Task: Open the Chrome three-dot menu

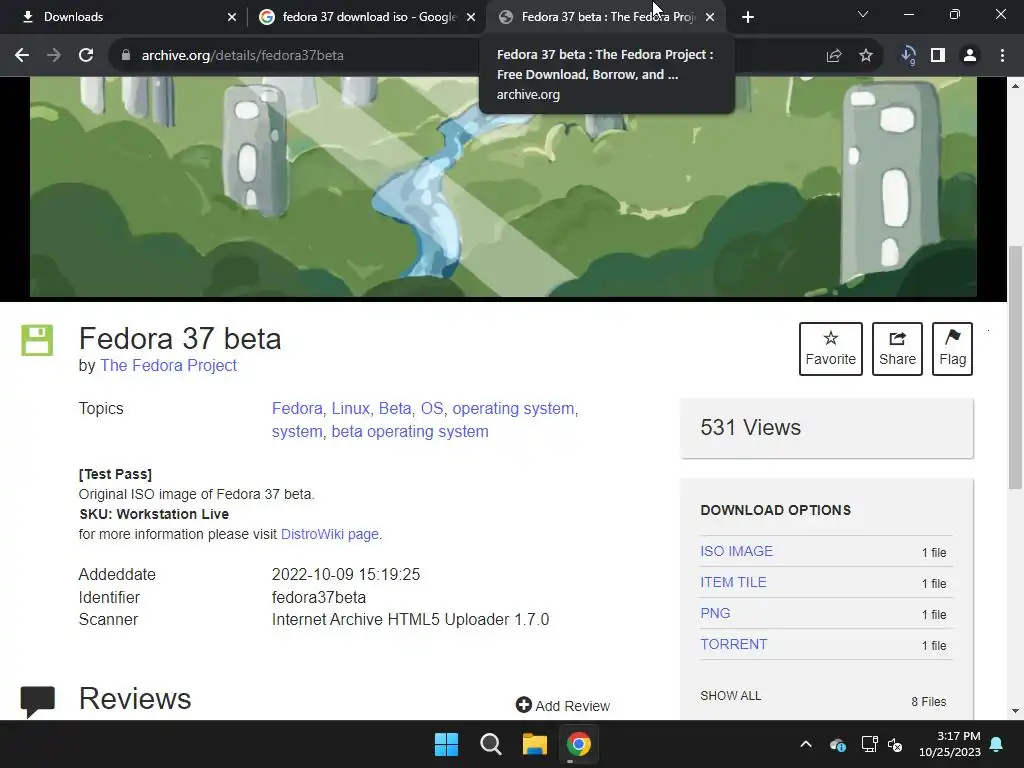Action: pos(1002,56)
